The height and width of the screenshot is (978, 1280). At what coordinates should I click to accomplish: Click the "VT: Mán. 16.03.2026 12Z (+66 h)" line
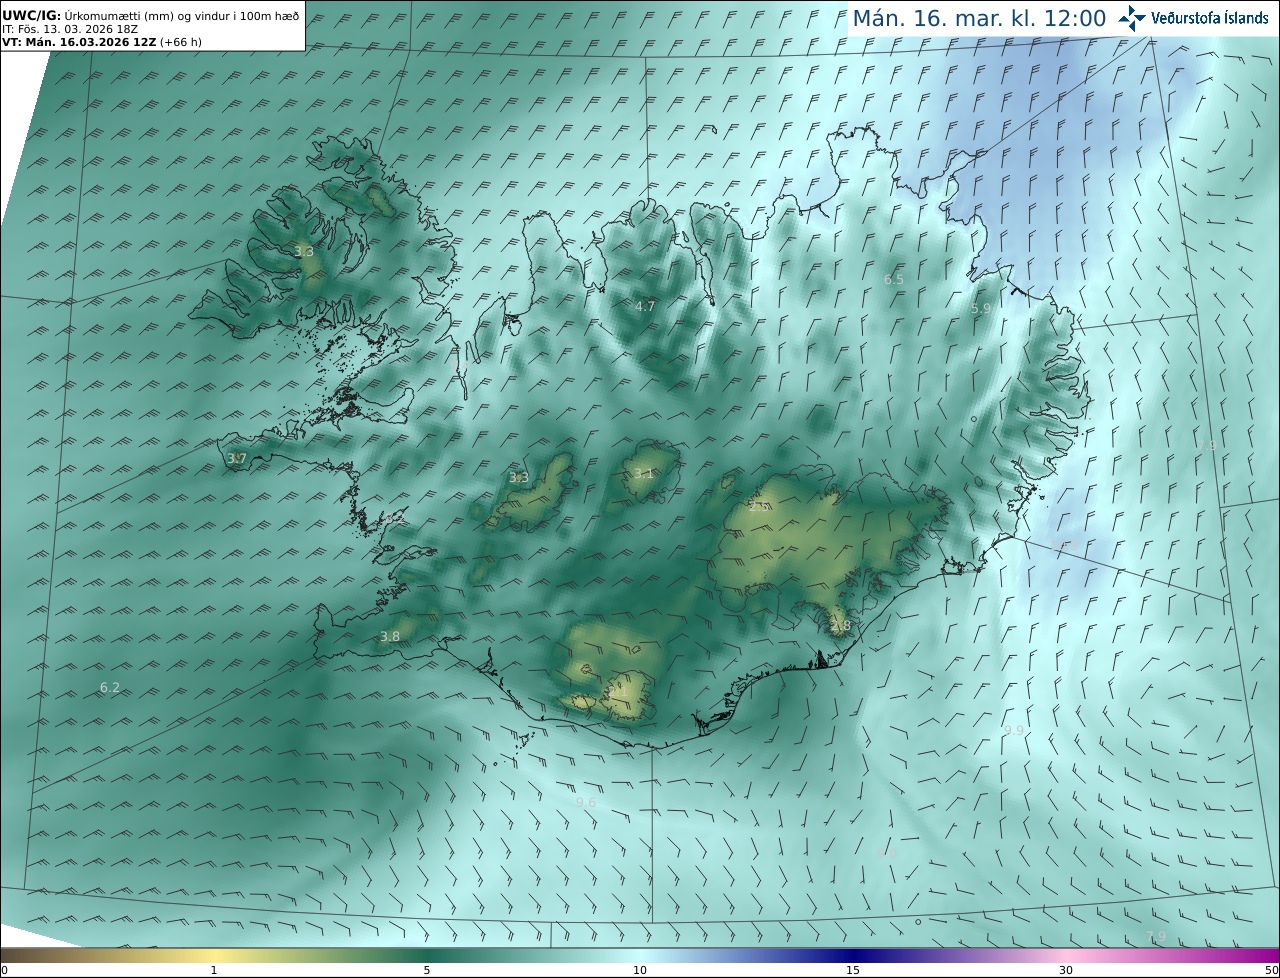coord(102,42)
